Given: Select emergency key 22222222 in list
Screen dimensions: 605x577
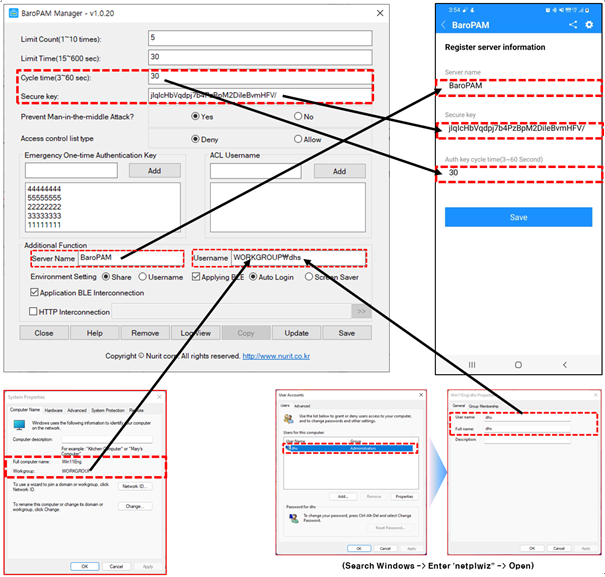Looking at the screenshot, I should pyautogui.click(x=44, y=207).
